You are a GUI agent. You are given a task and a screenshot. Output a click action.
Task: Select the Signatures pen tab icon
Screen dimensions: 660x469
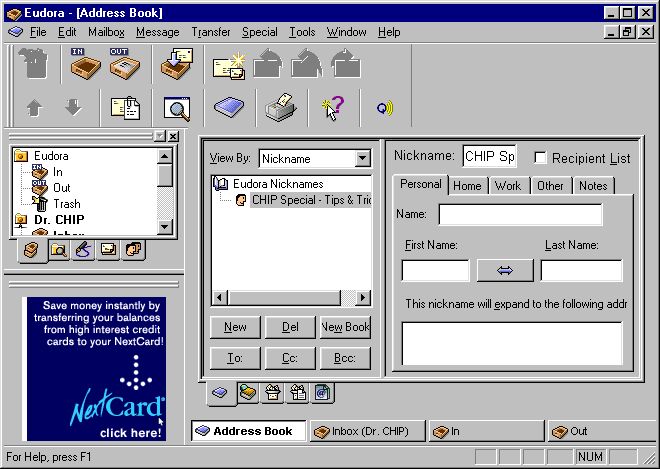83,250
